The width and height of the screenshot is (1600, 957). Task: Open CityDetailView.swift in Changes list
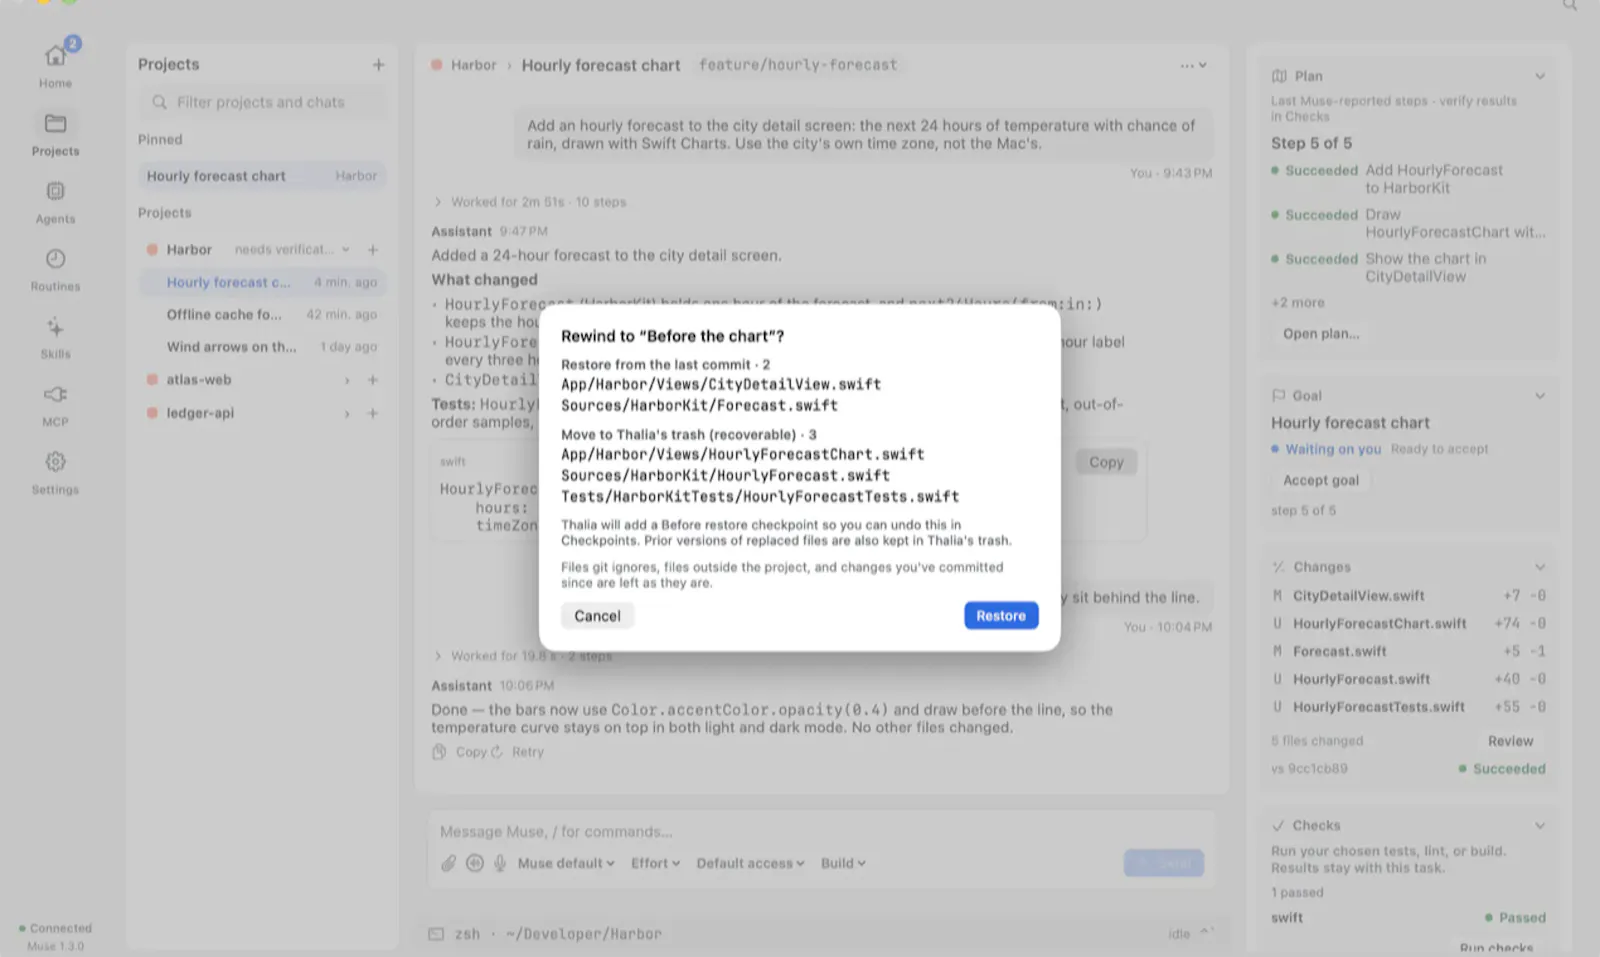click(1409, 596)
